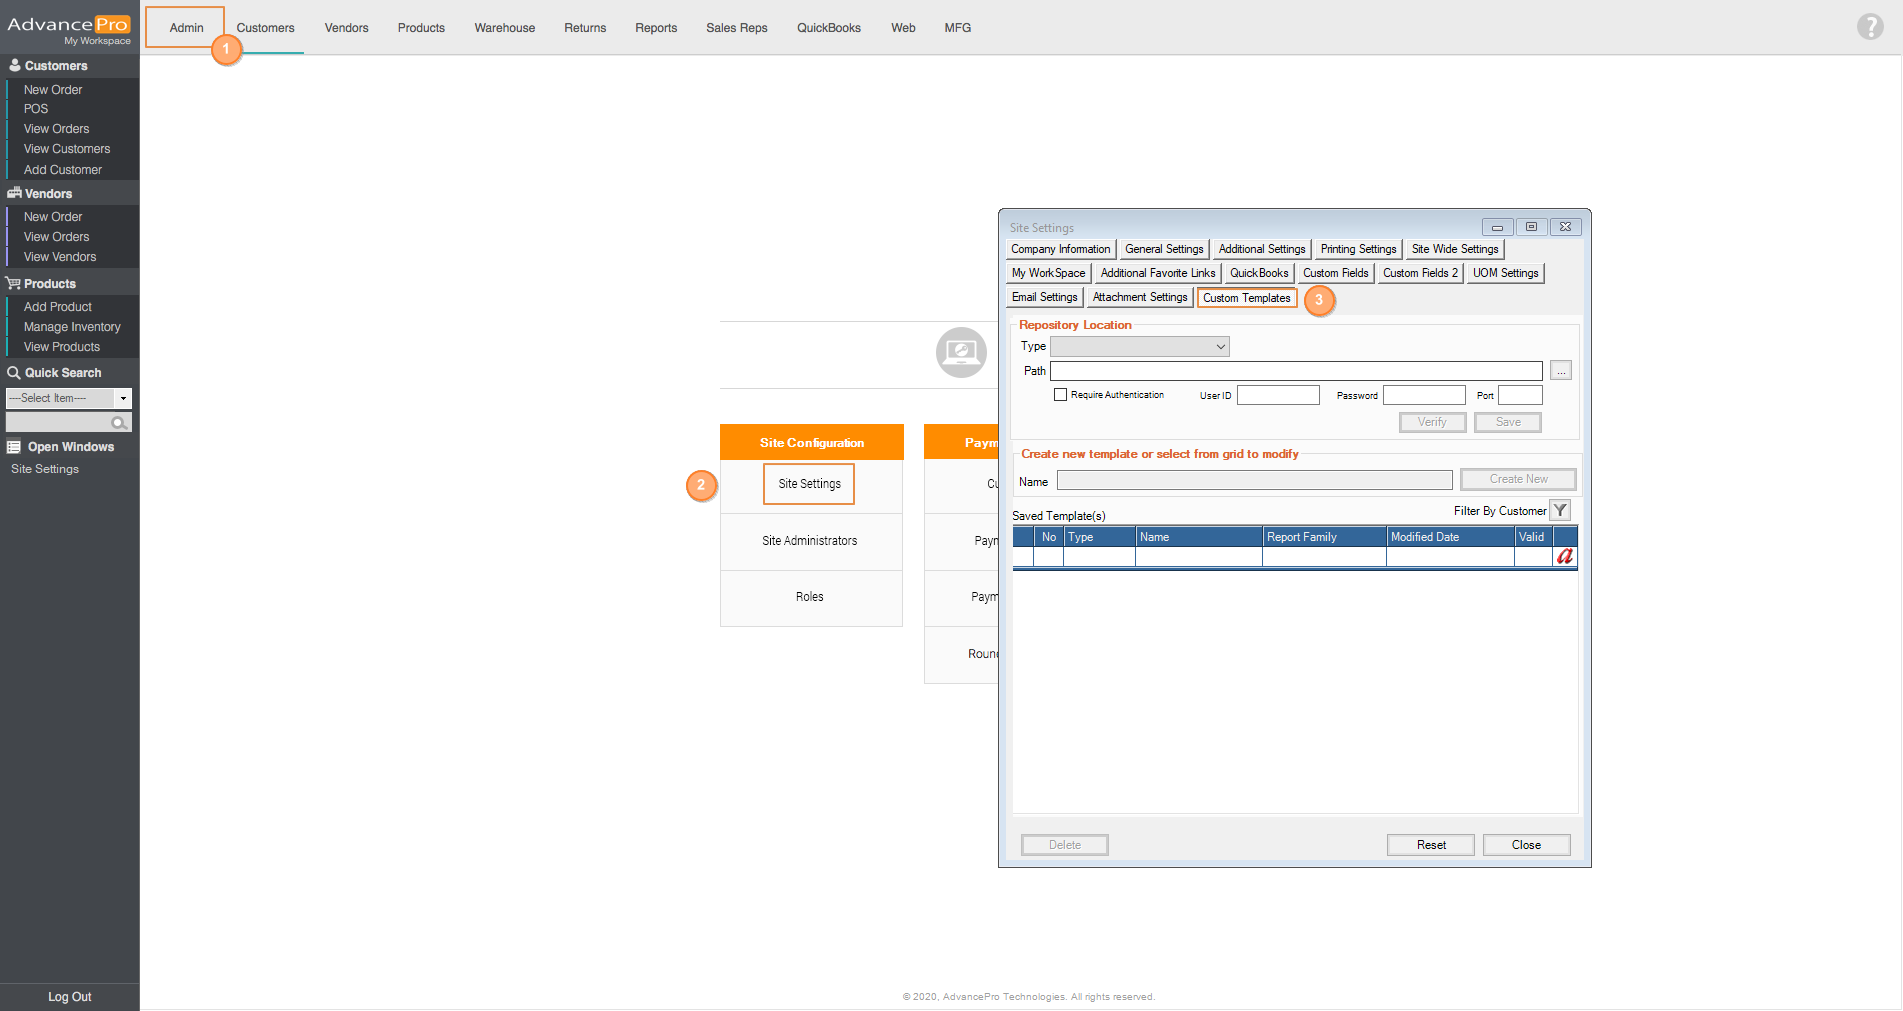Screen dimensions: 1903x1011
Task: Open the Printing Settings tab
Action: click(x=1357, y=249)
